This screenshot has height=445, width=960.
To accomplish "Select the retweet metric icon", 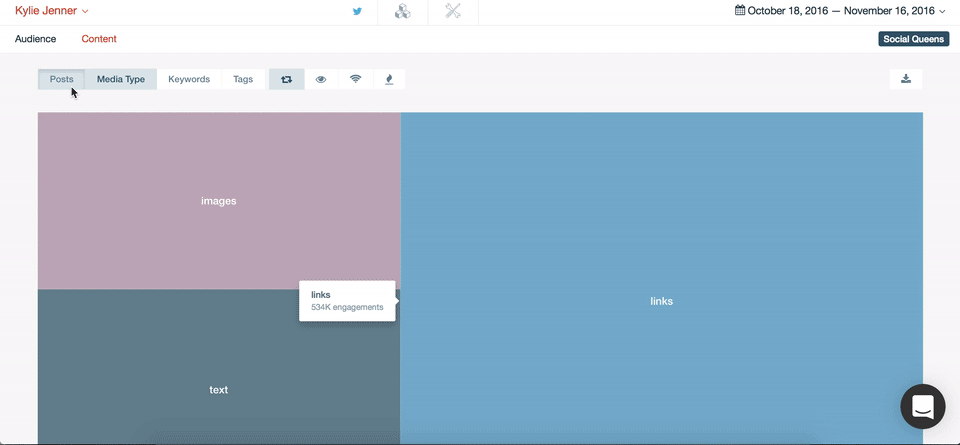I will pyautogui.click(x=286, y=79).
